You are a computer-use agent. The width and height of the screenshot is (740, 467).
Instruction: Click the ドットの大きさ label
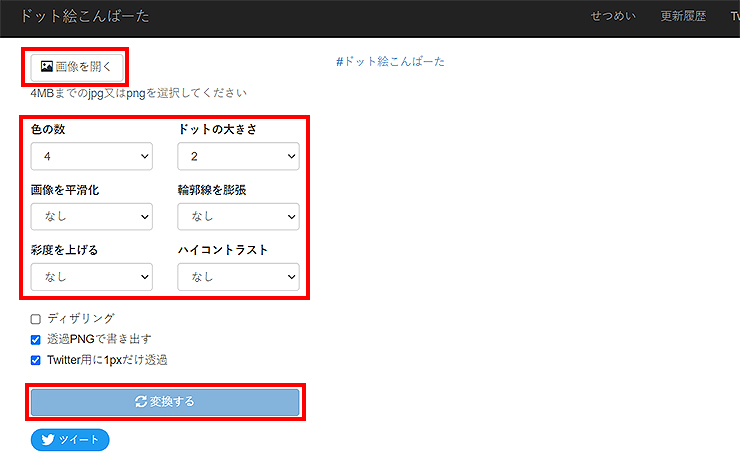point(217,129)
